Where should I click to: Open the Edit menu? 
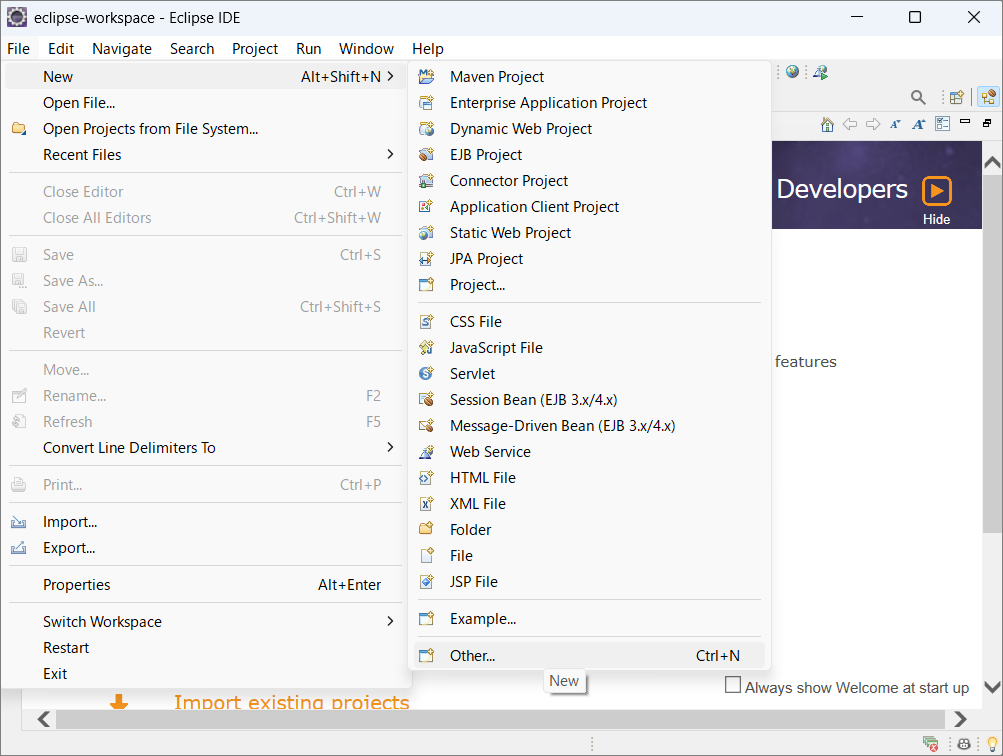coord(61,49)
